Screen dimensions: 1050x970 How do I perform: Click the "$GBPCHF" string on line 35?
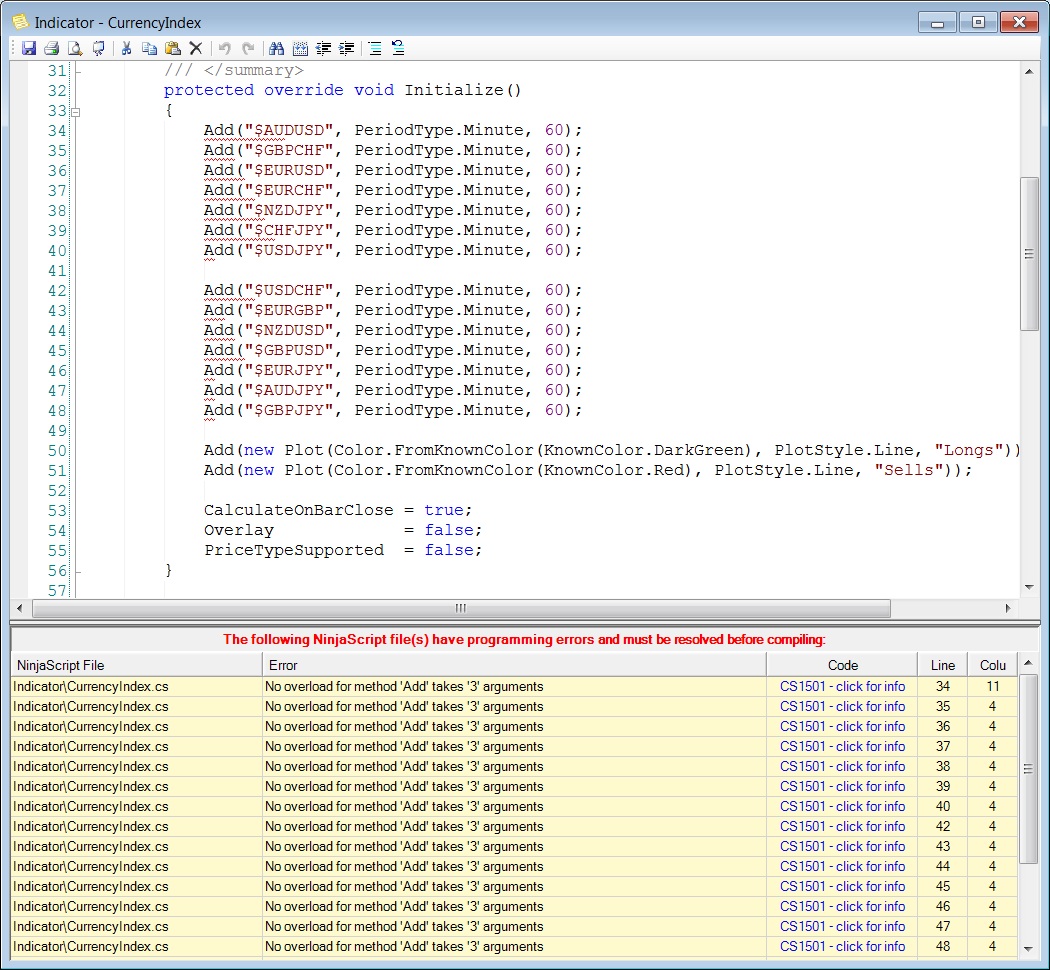click(x=289, y=150)
